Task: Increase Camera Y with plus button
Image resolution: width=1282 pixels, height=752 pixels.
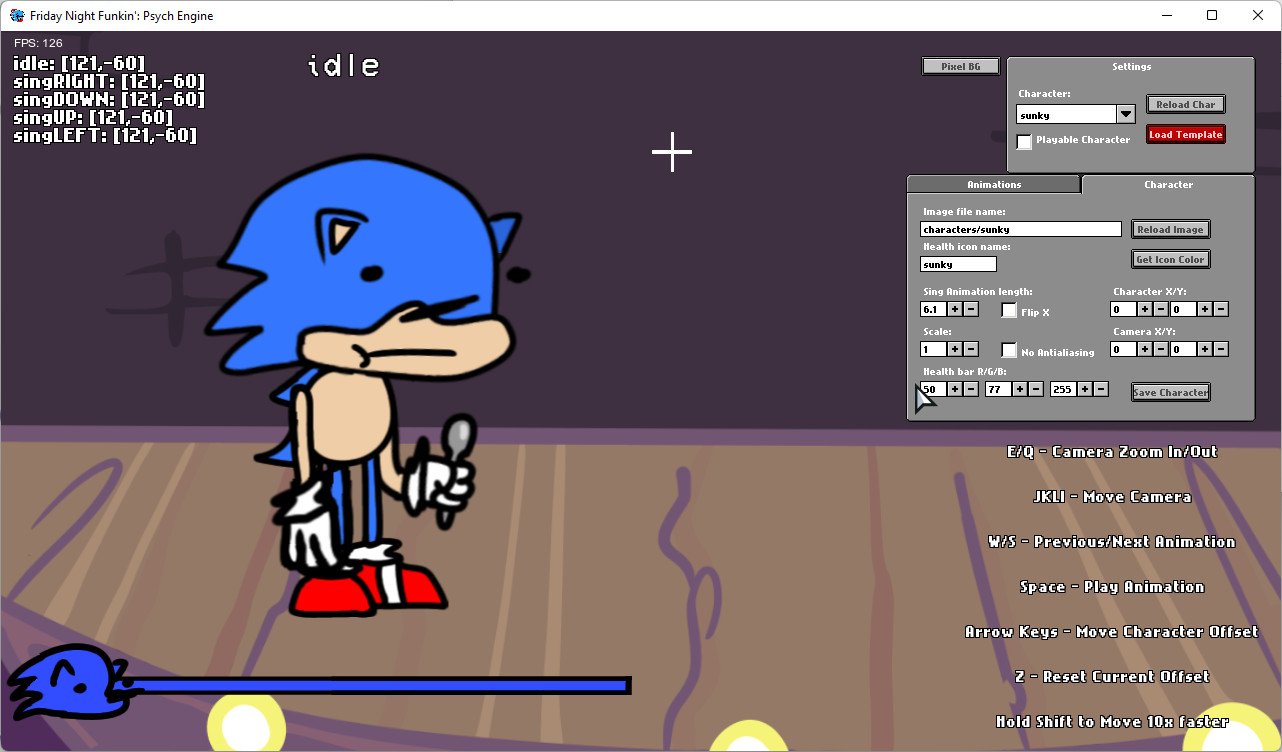Action: 1205,349
